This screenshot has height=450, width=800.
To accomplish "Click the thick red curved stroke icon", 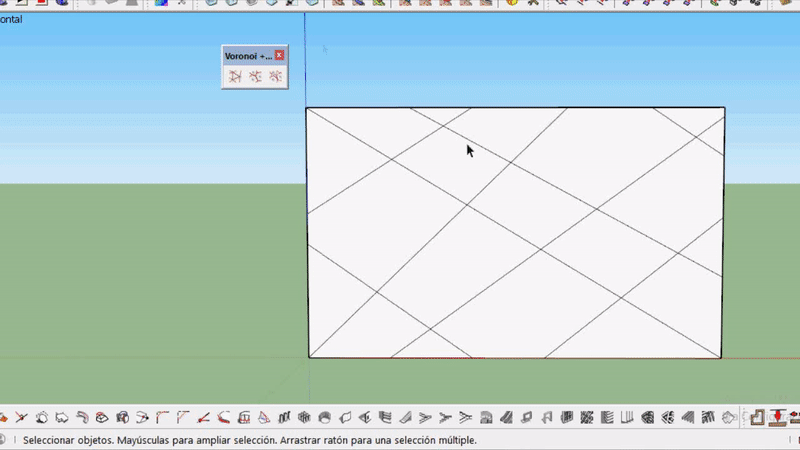I will (x=223, y=418).
